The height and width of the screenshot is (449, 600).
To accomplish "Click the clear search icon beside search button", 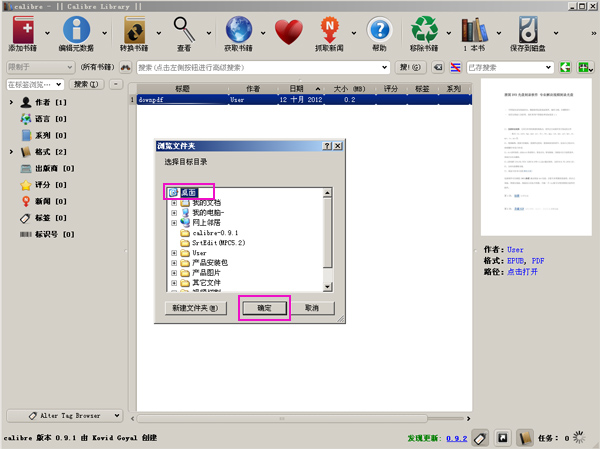I will coord(438,67).
